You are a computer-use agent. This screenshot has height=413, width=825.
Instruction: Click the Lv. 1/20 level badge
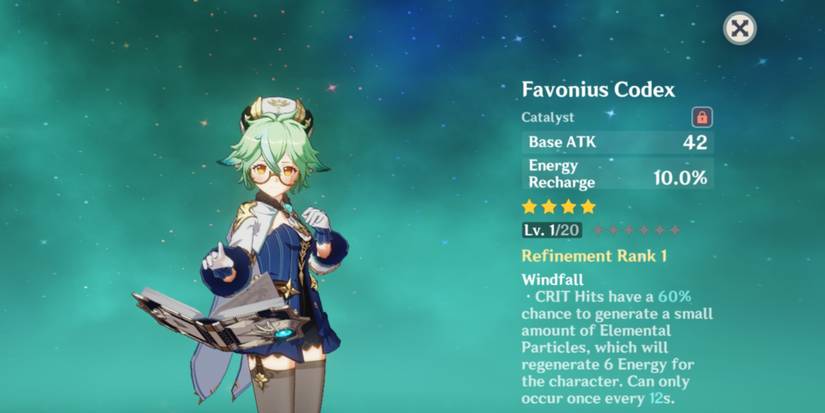pyautogui.click(x=551, y=230)
